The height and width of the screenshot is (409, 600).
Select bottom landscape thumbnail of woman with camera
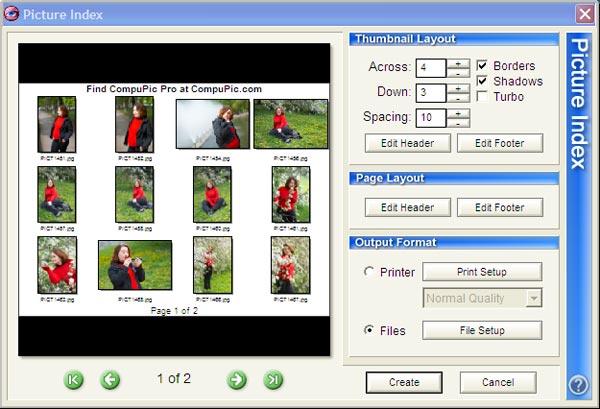[x=135, y=265]
